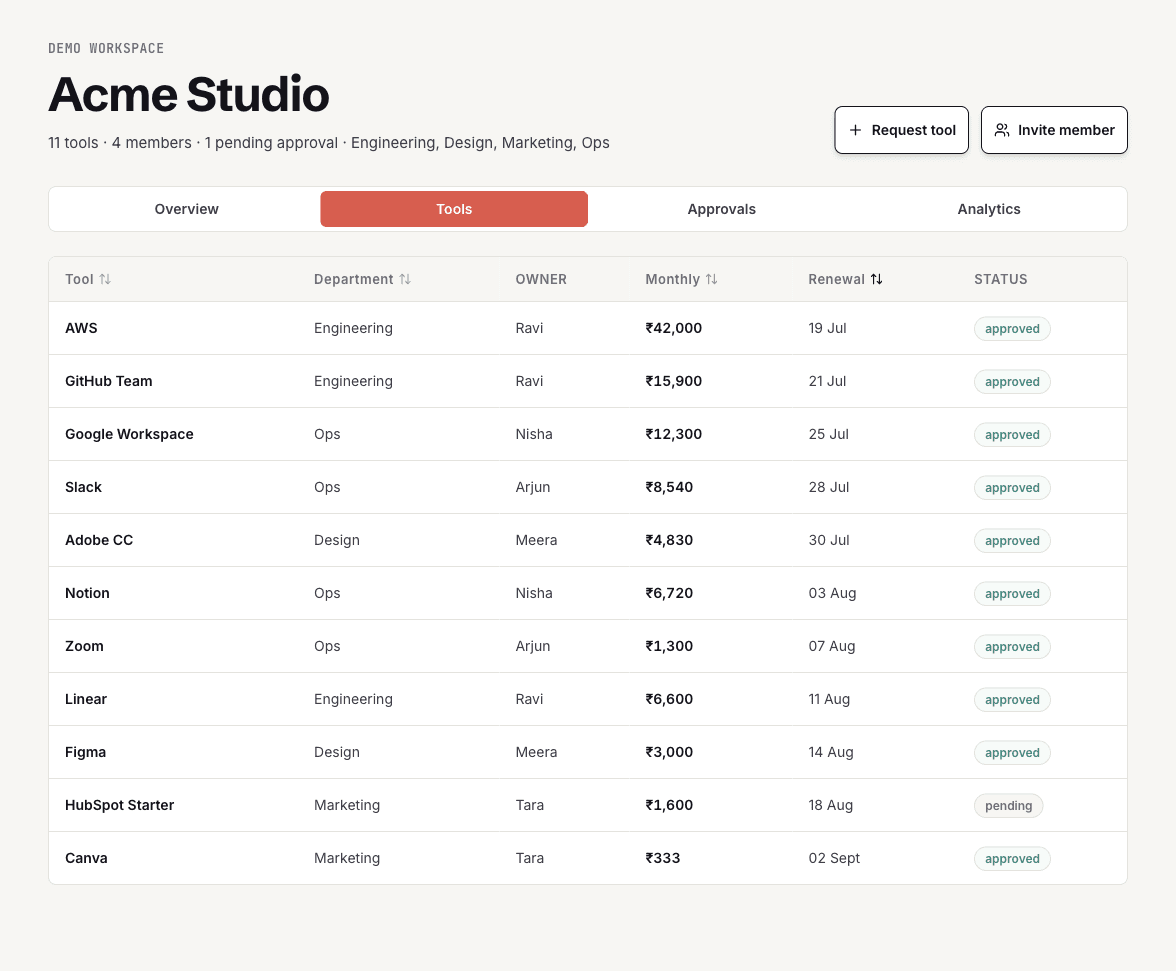Click the plus icon on Request tool
Image resolution: width=1176 pixels, height=971 pixels.
(x=855, y=130)
